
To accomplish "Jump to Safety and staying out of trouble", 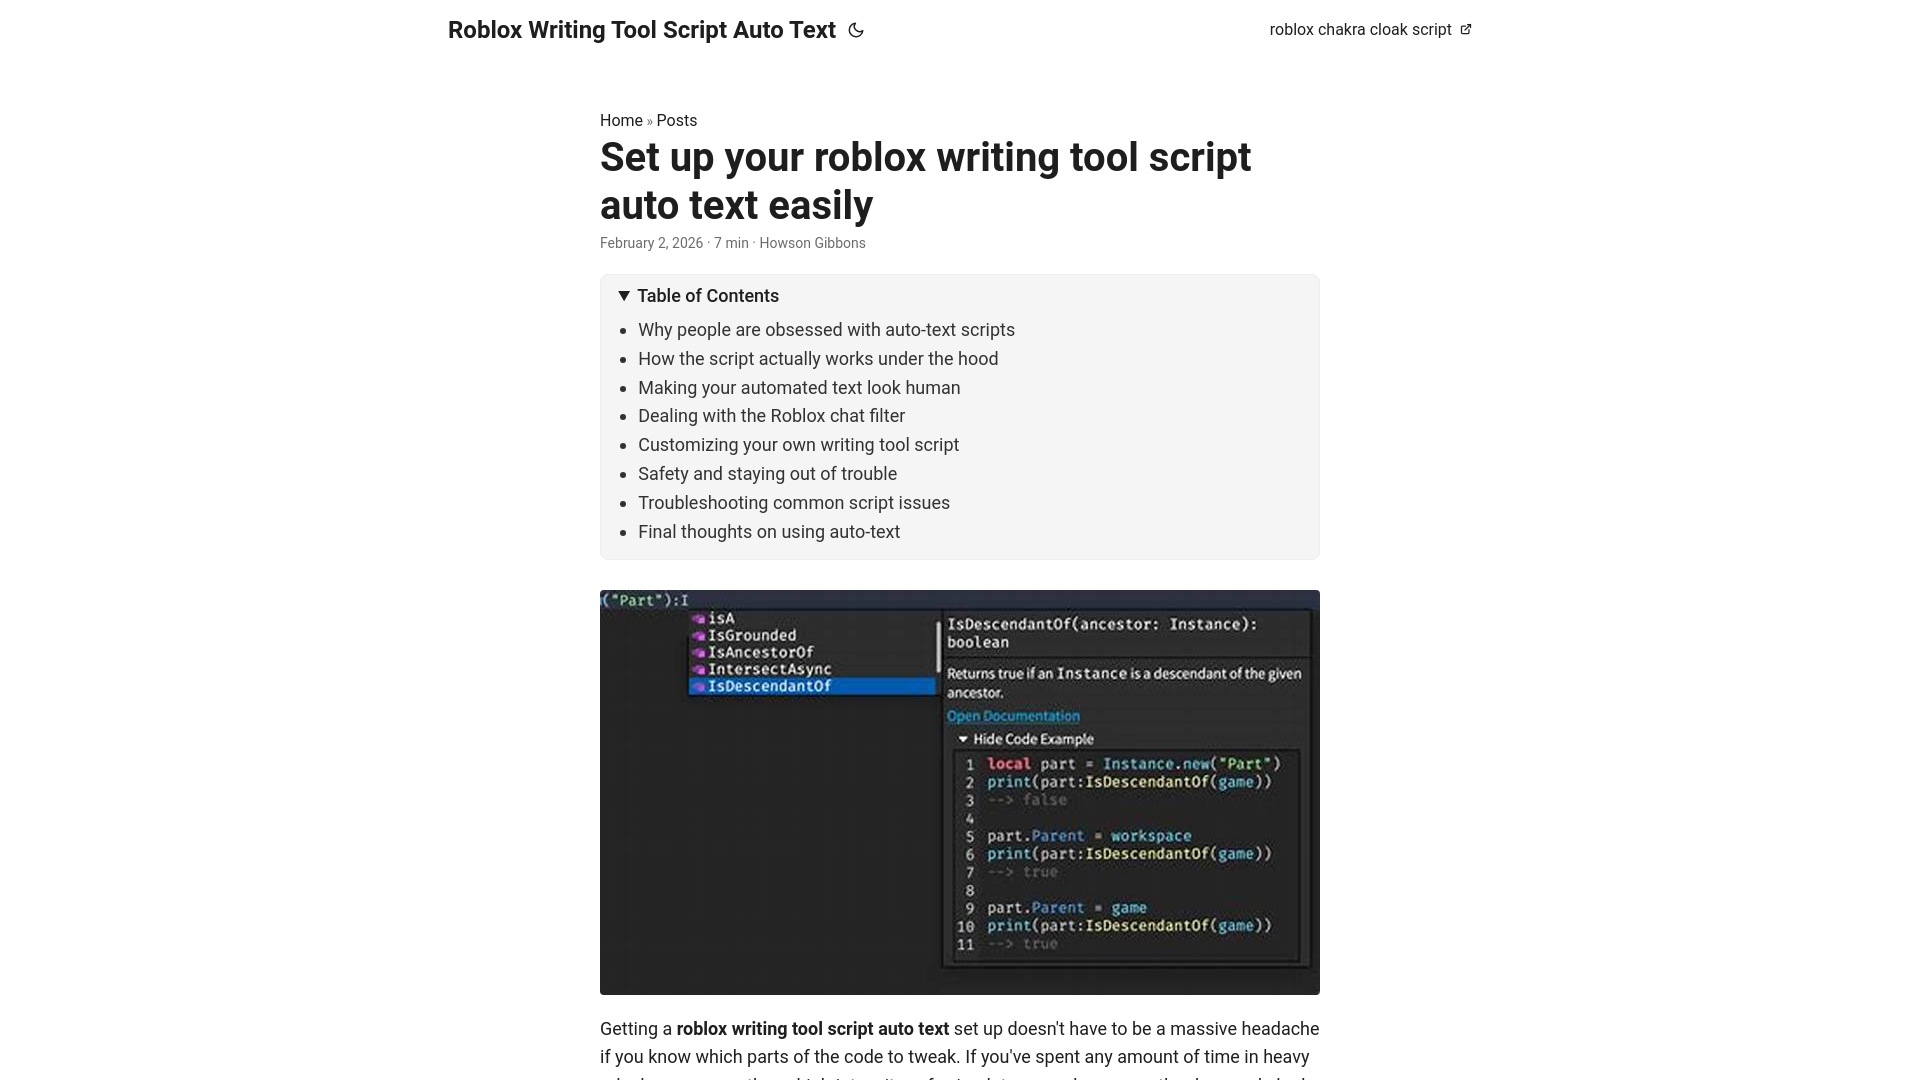I will 767,474.
